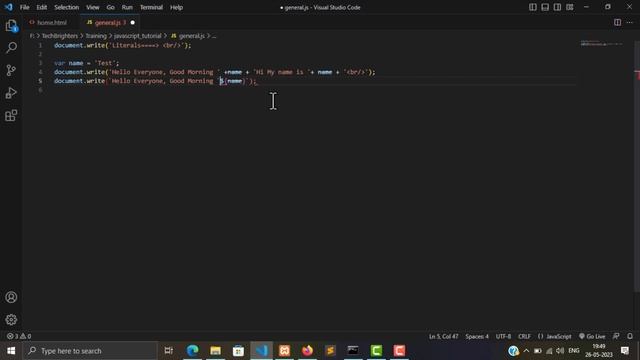Open Sublime Text from taskbar
Screen dimensions: 640x360
(x=330, y=351)
